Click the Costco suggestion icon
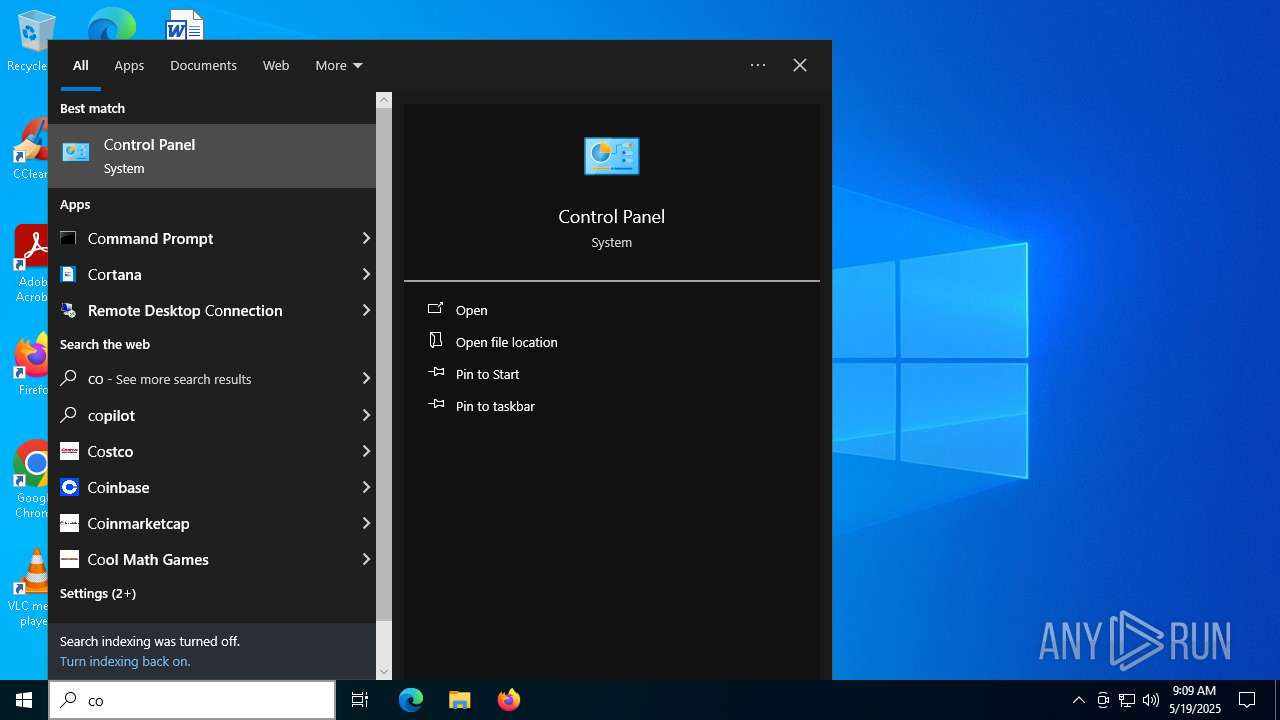The image size is (1280, 720). coord(69,451)
